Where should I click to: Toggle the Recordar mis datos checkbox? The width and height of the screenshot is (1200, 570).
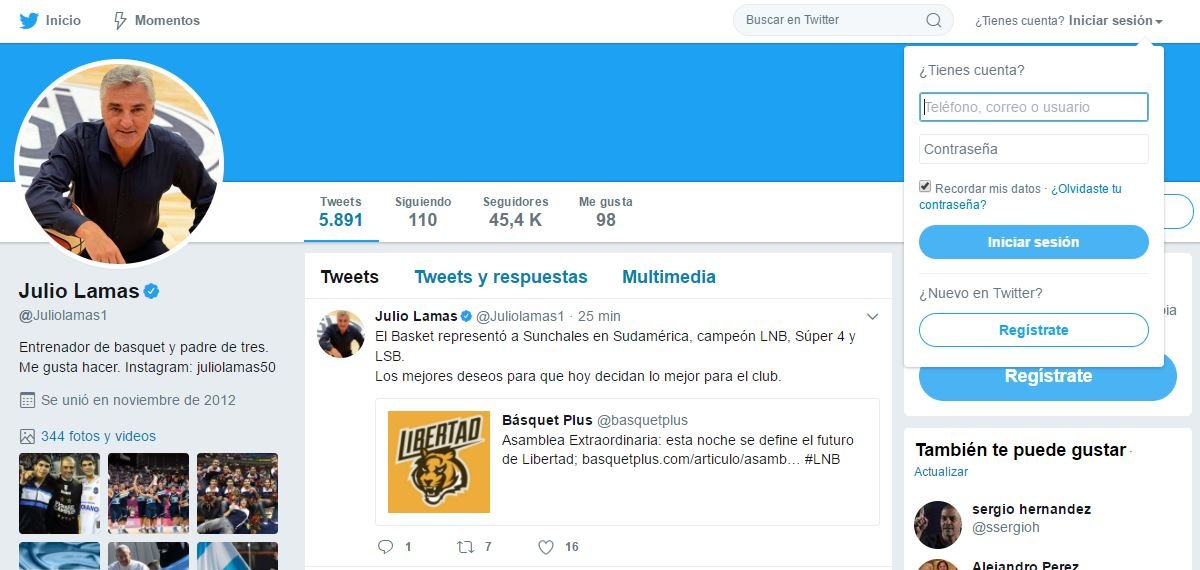click(x=925, y=187)
